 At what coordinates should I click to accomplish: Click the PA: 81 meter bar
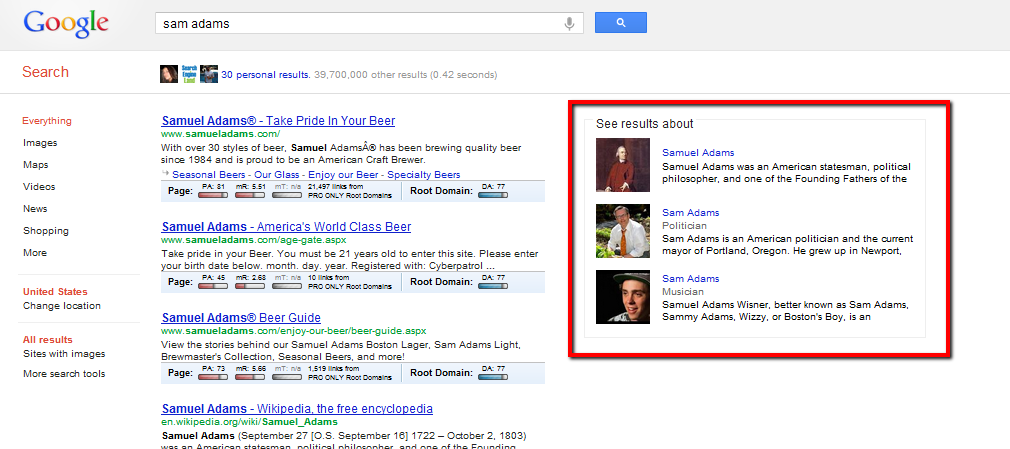213,195
